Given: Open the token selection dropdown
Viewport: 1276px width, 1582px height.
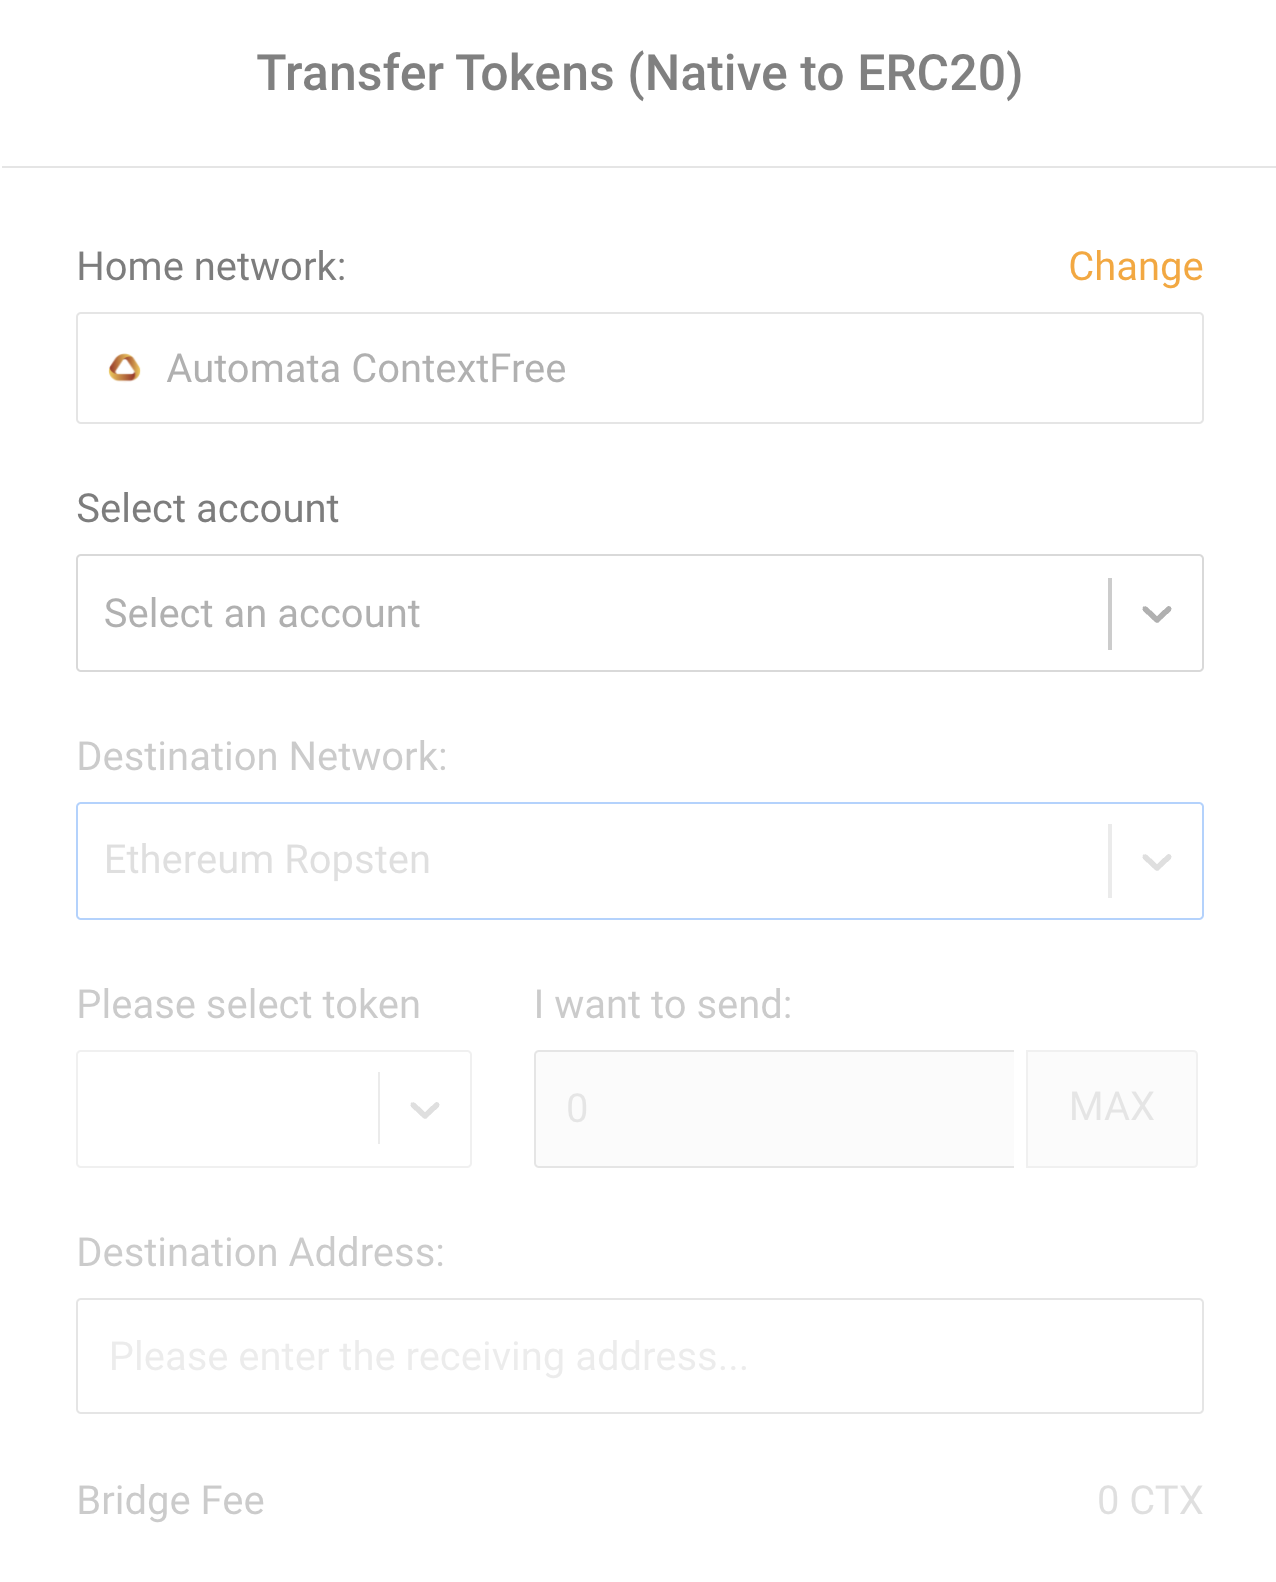Looking at the screenshot, I should (274, 1109).
